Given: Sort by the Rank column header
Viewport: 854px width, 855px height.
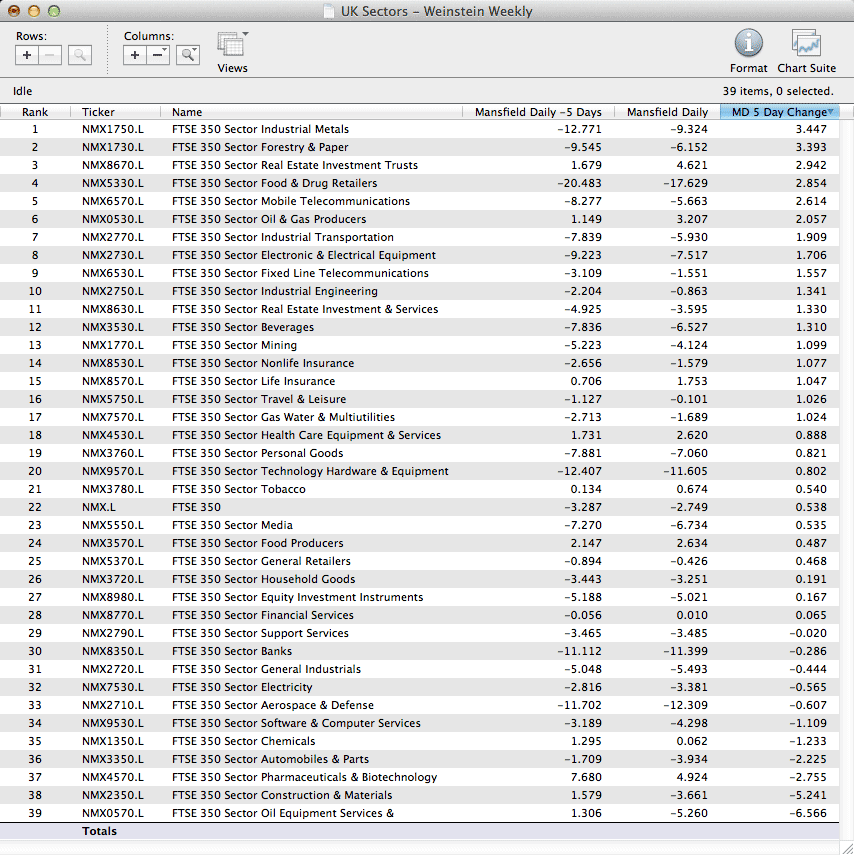Looking at the screenshot, I should (35, 112).
